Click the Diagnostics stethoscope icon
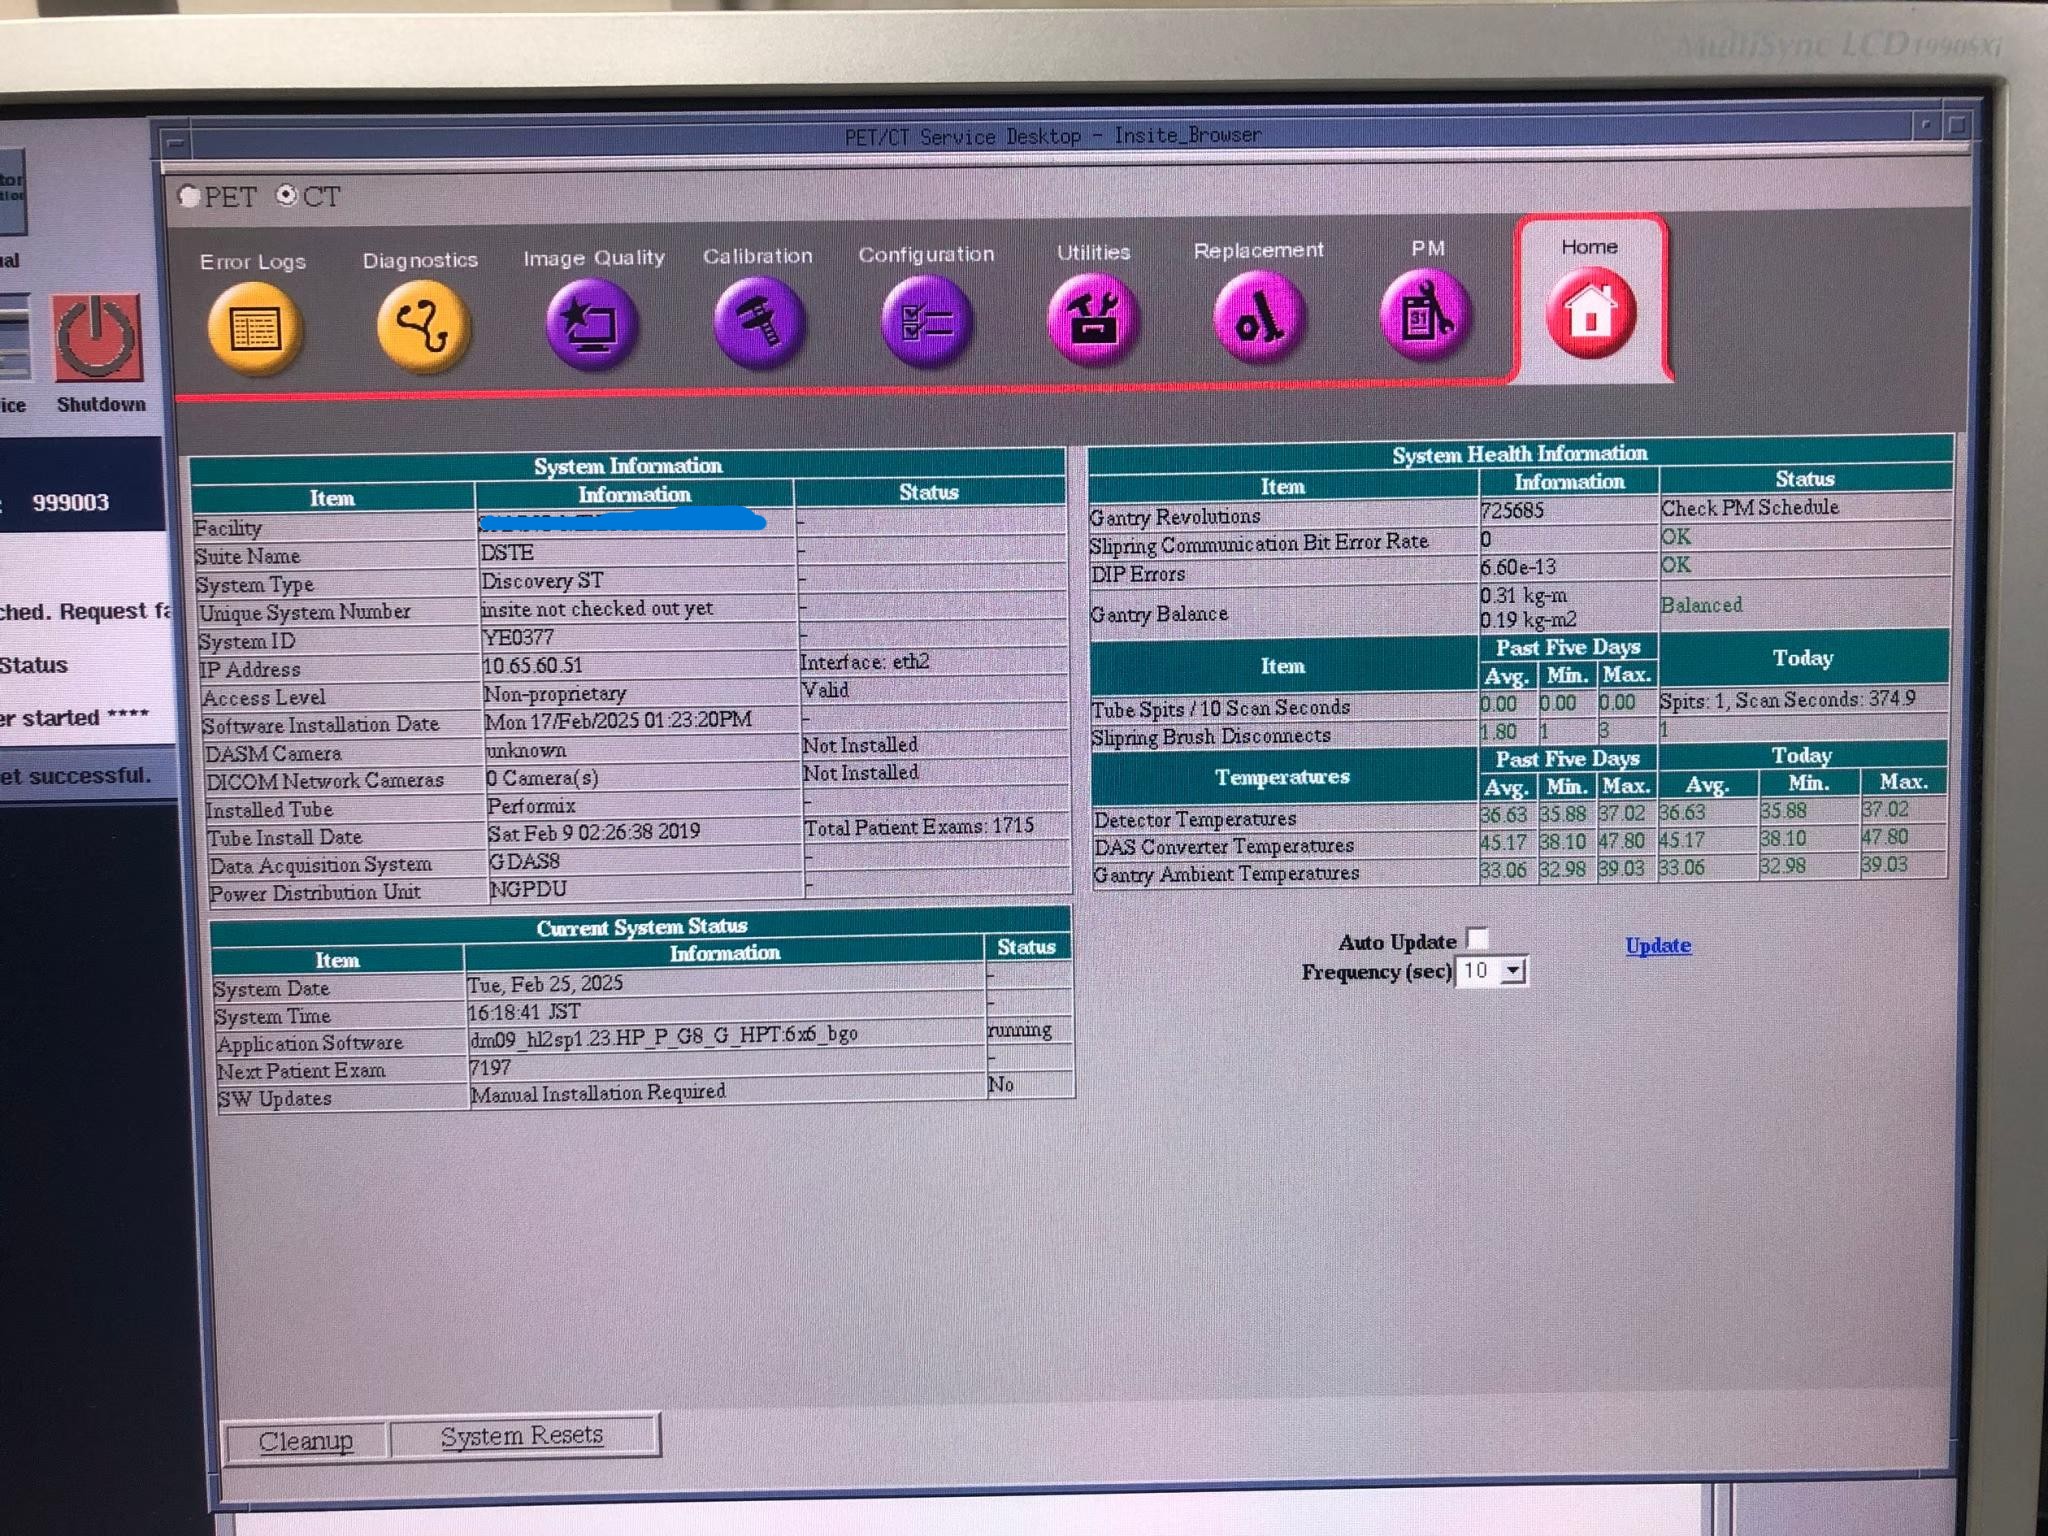Screen dimensions: 2048x1536 pyautogui.click(x=422, y=325)
